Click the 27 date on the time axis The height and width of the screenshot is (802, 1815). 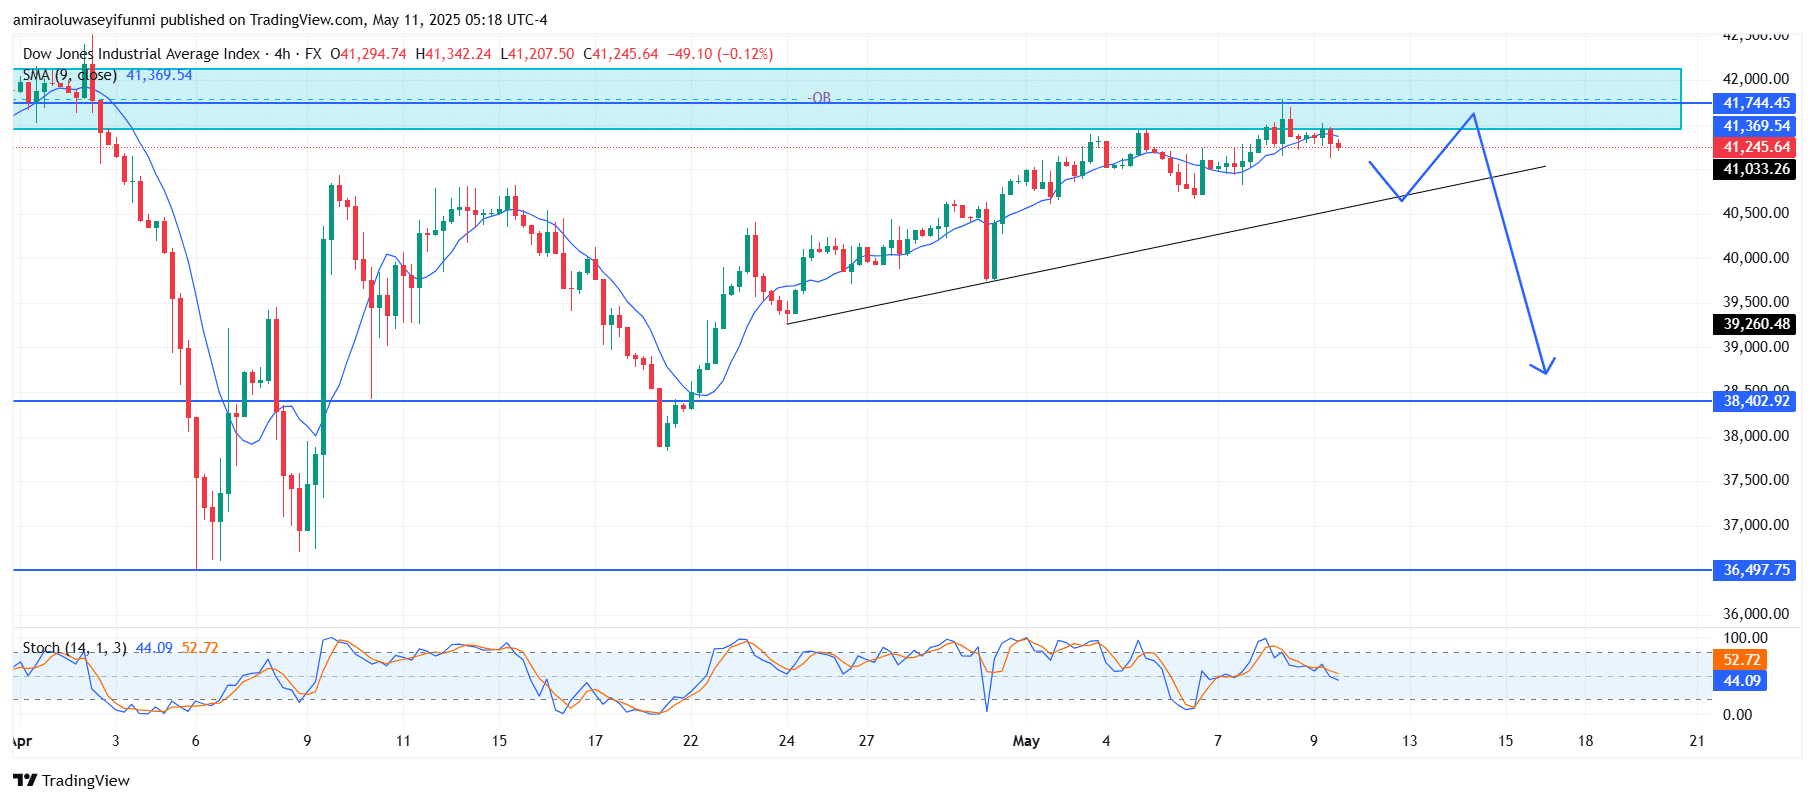pos(866,741)
